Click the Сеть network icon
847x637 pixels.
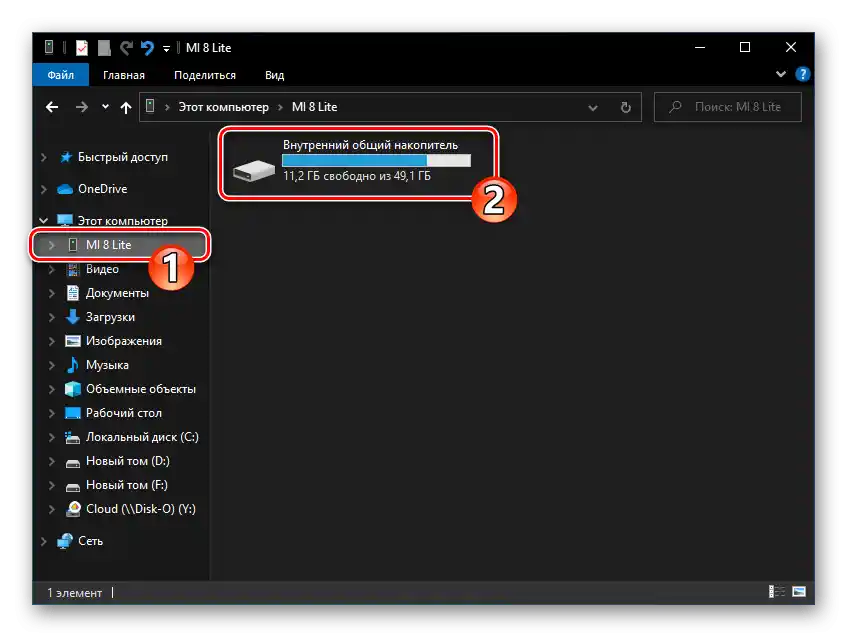[65, 541]
